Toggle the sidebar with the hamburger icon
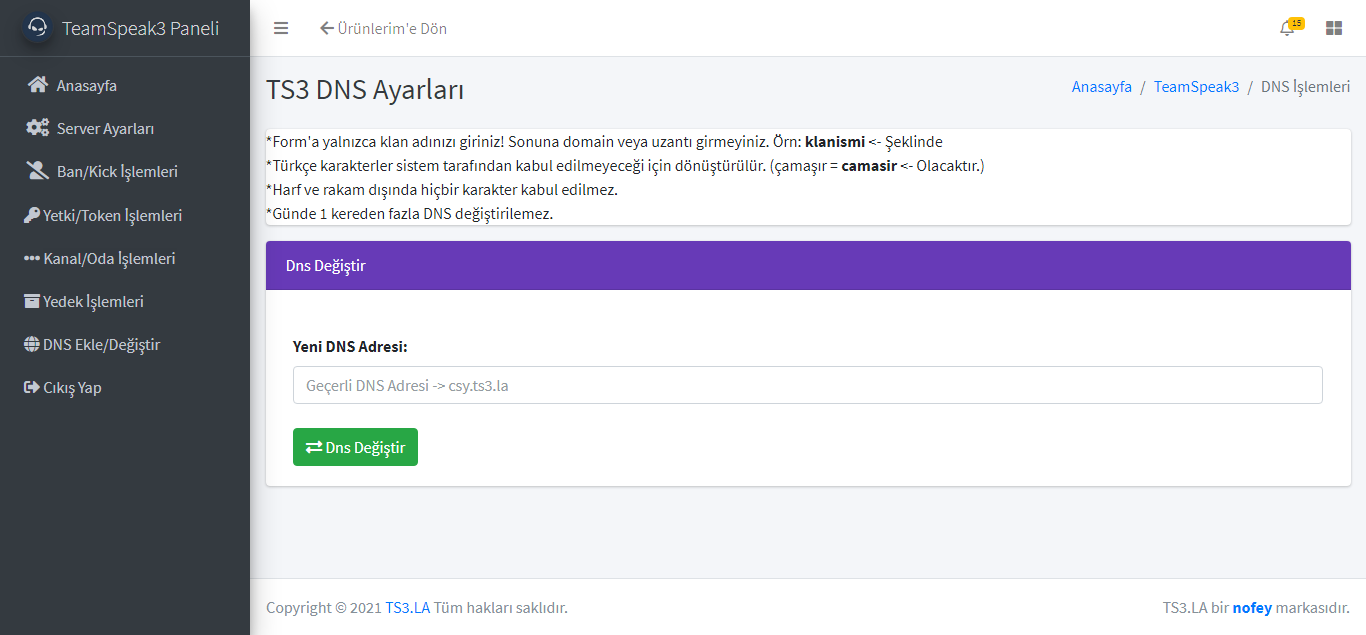 [281, 28]
